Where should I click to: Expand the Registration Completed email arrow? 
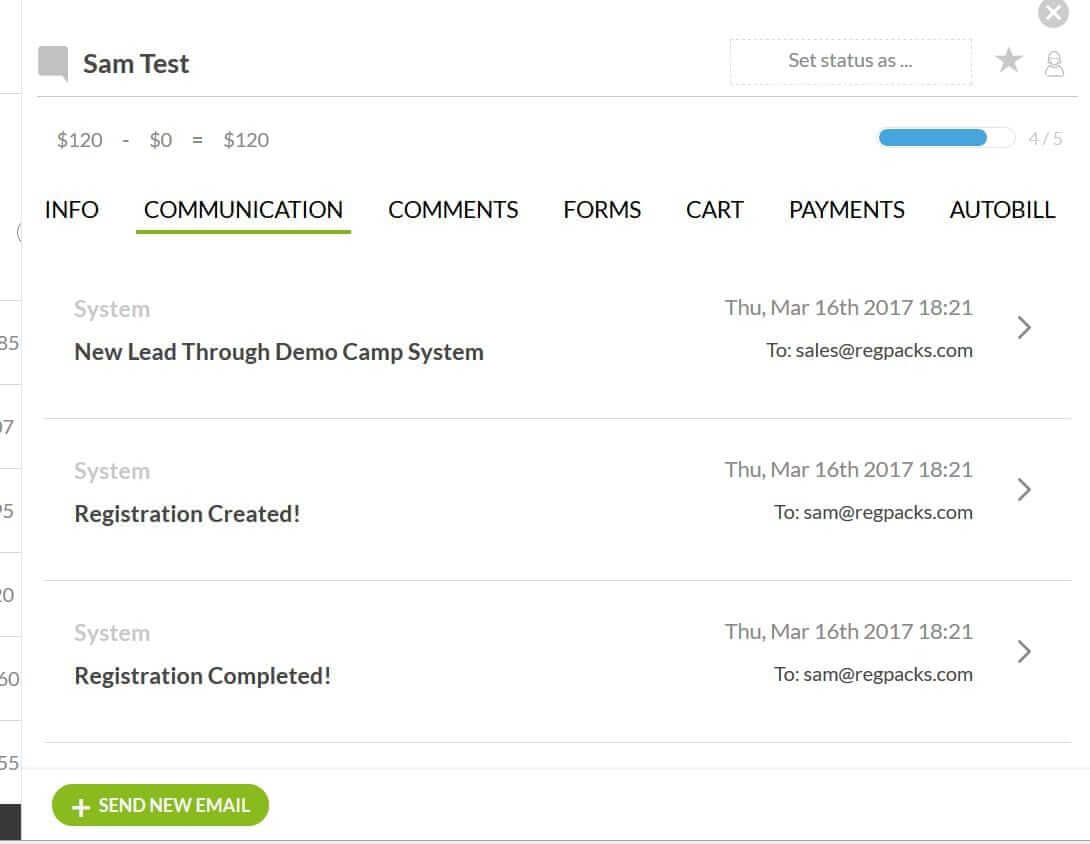point(1023,652)
